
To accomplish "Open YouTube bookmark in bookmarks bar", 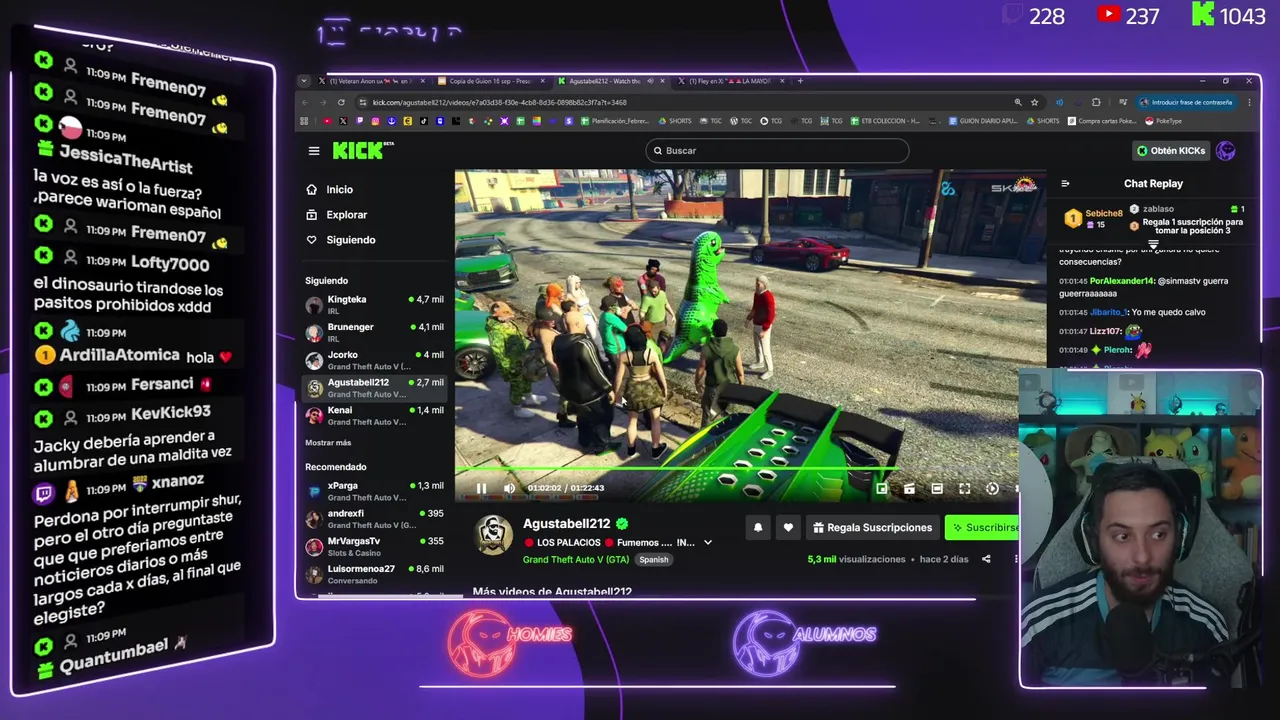I will [x=327, y=121].
